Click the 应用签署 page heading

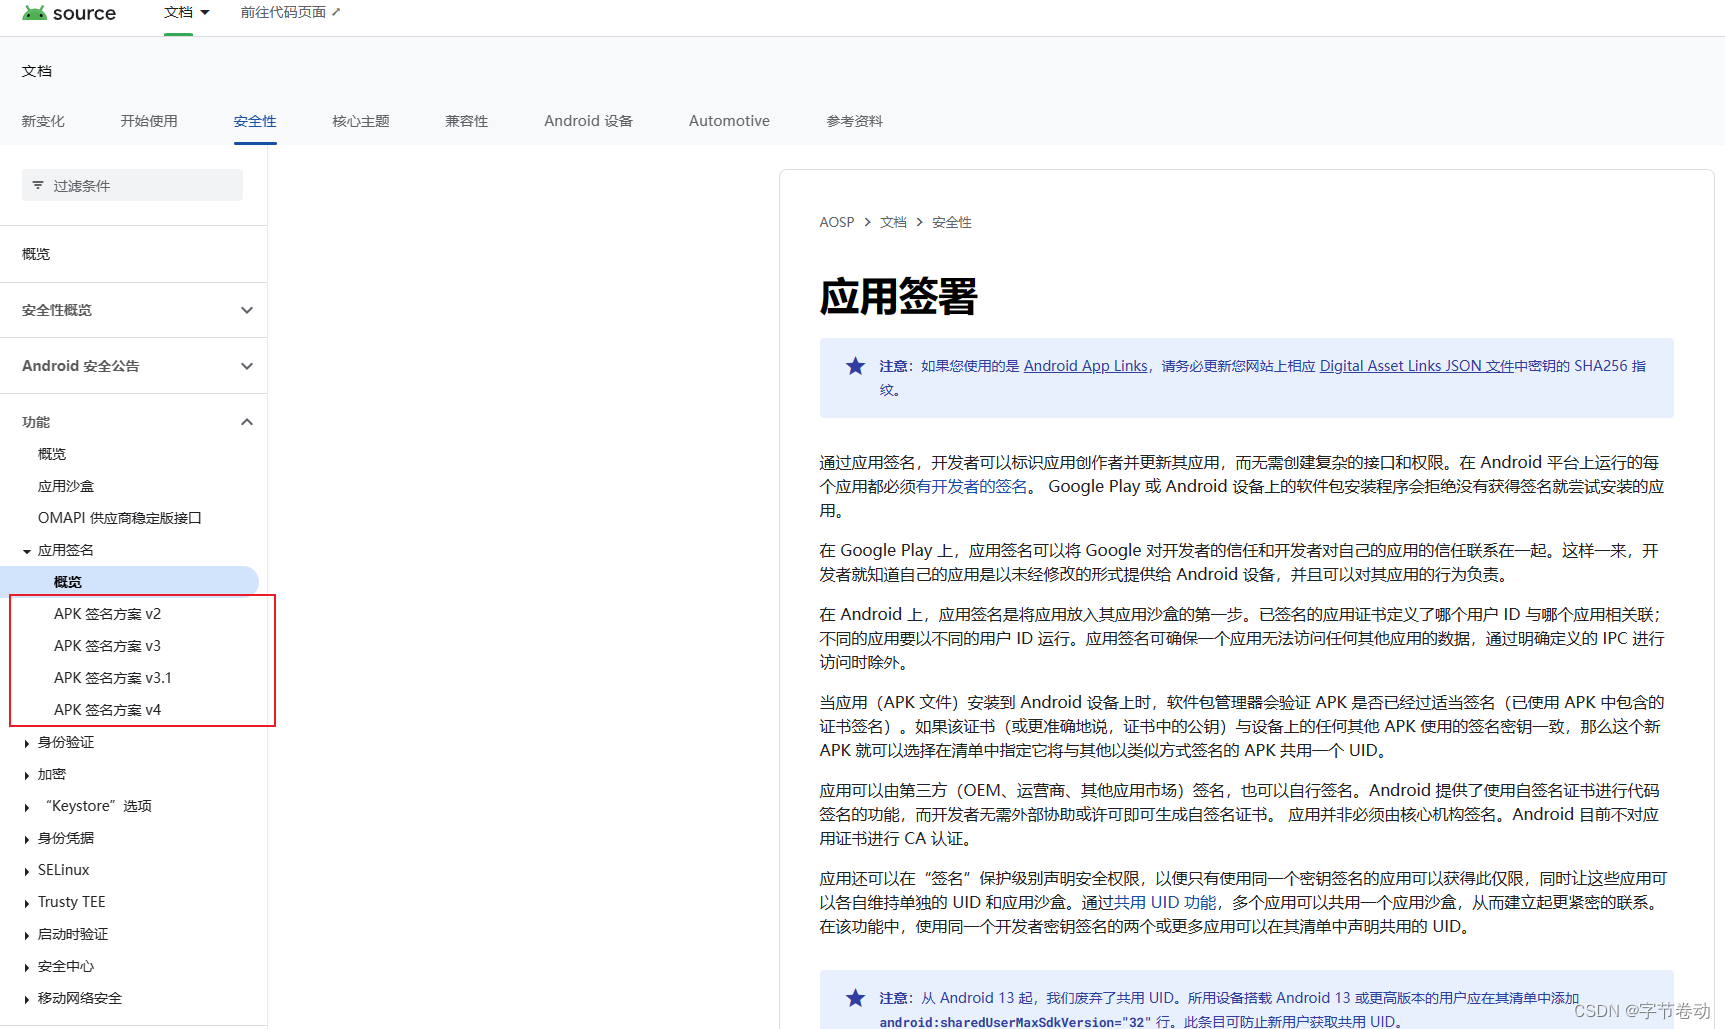tap(898, 297)
